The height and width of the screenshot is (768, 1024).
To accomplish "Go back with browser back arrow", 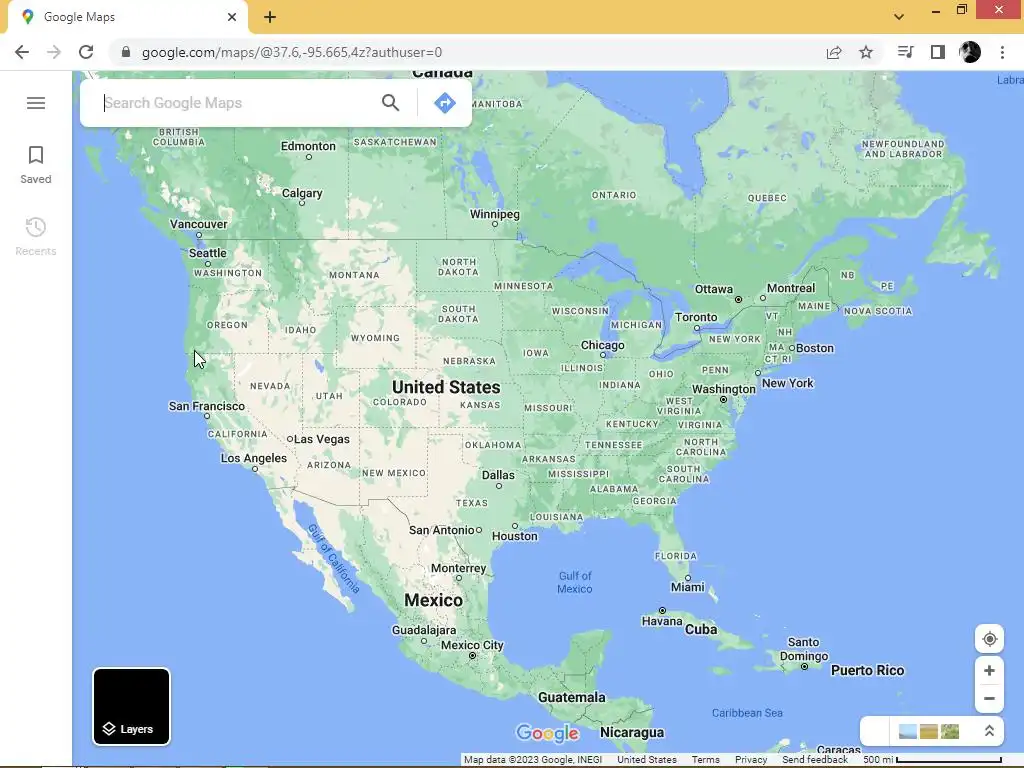I will (22, 52).
